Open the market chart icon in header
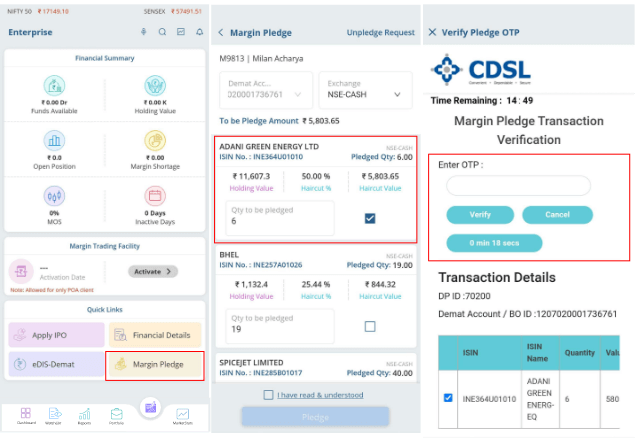 click(x=181, y=32)
